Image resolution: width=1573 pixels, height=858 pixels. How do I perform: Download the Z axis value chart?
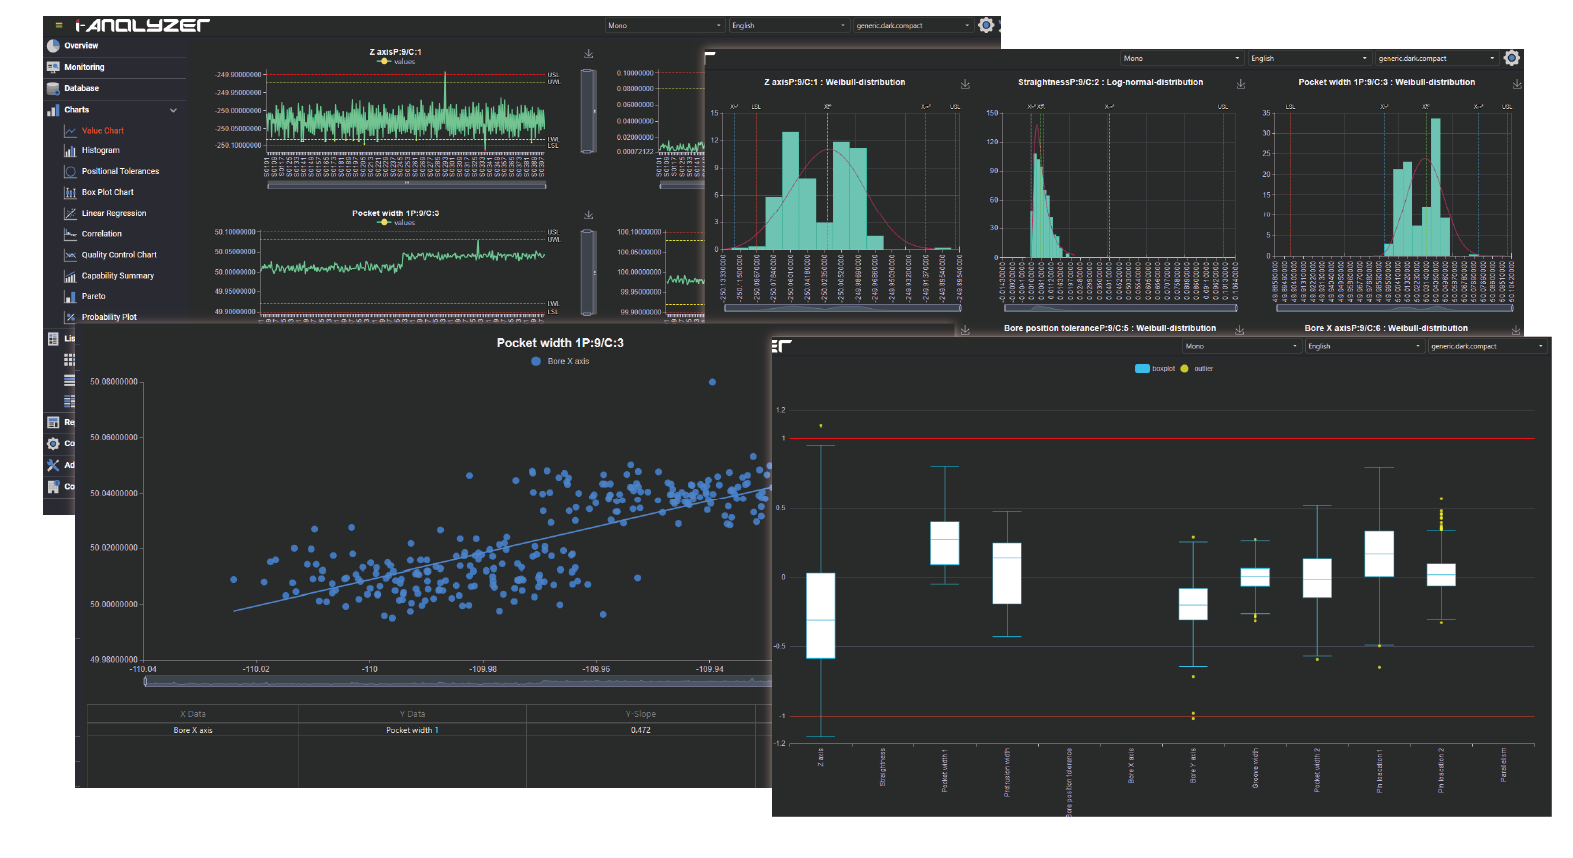(589, 54)
